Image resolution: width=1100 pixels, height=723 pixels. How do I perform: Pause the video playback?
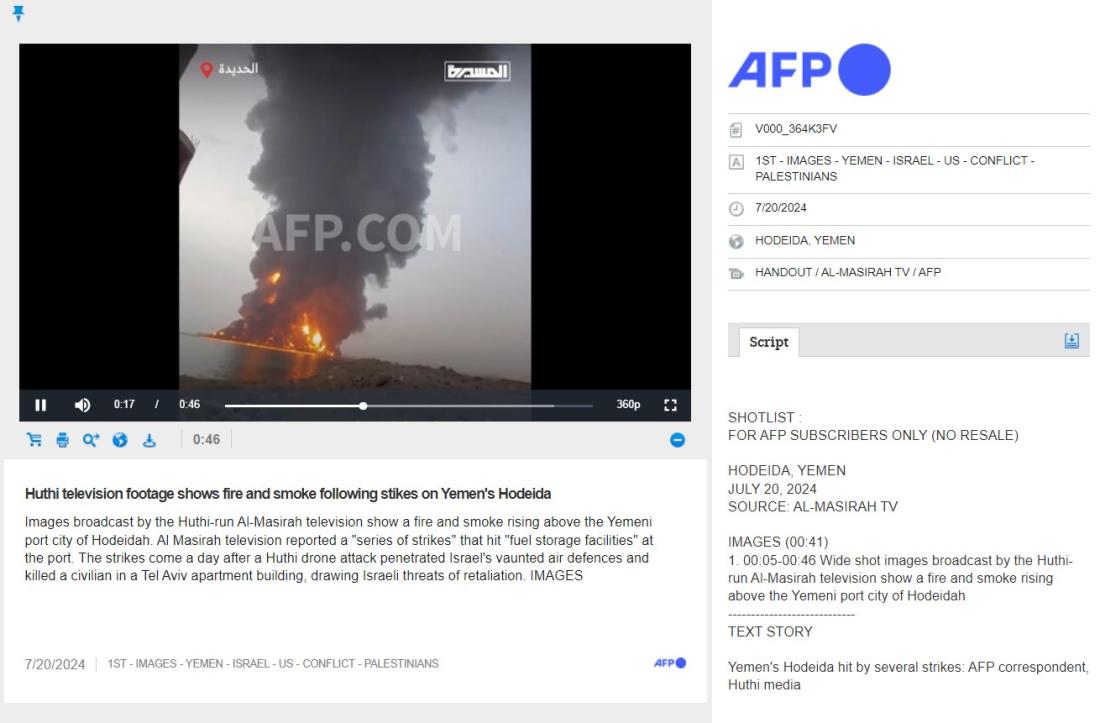click(41, 405)
